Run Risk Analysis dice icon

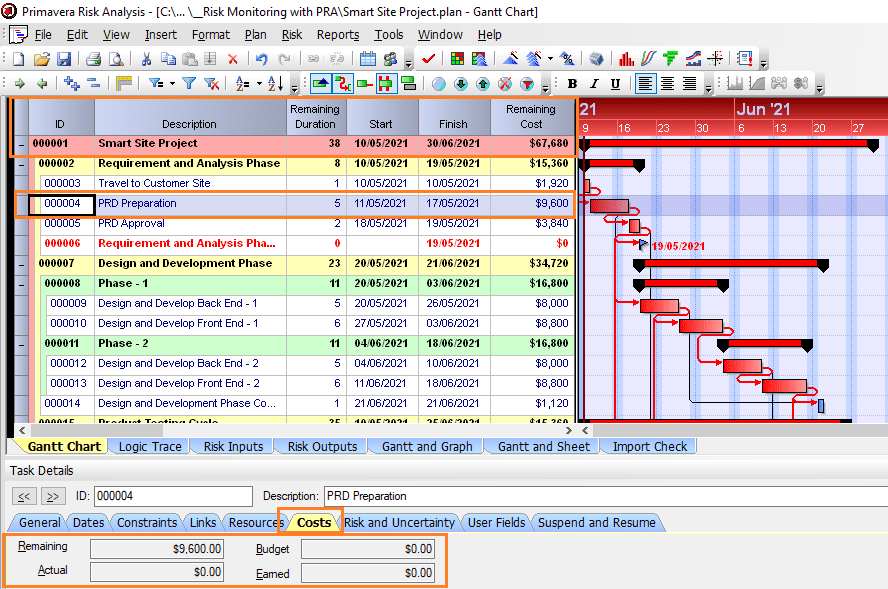coord(596,59)
